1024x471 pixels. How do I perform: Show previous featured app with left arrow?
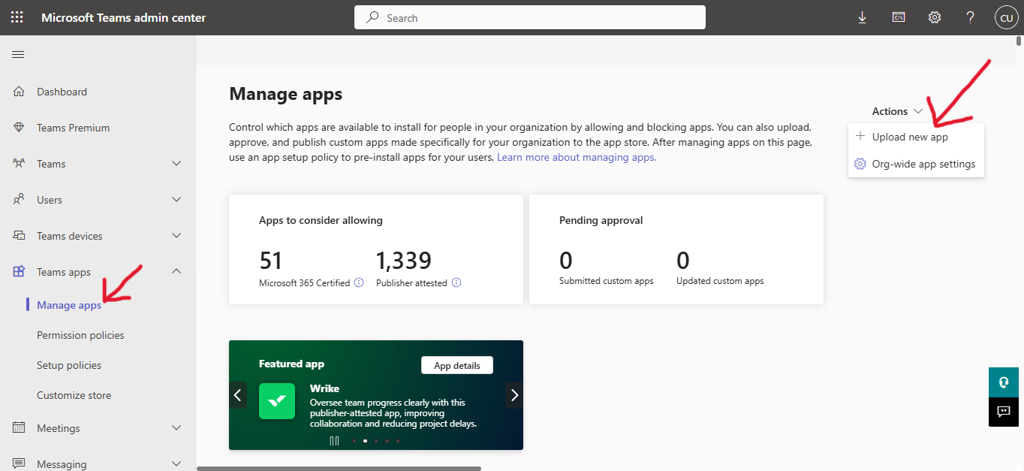point(238,395)
